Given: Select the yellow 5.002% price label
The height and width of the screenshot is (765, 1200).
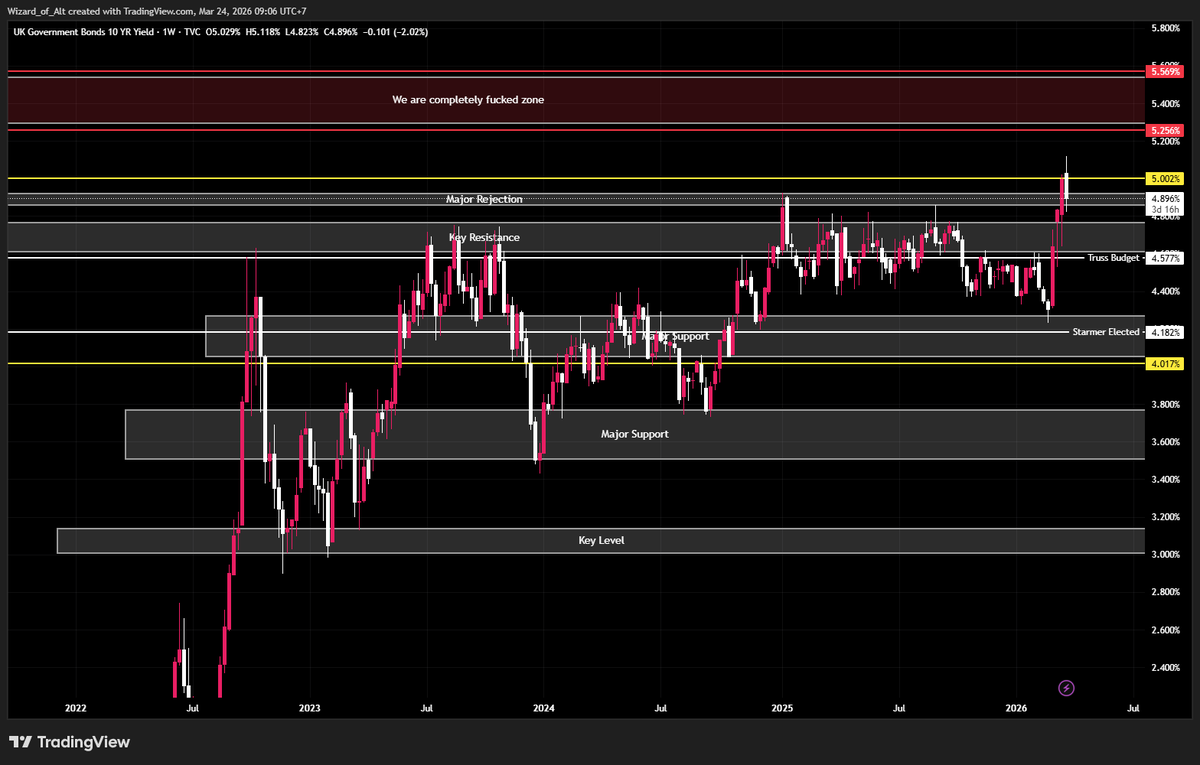Looking at the screenshot, I should click(1165, 178).
